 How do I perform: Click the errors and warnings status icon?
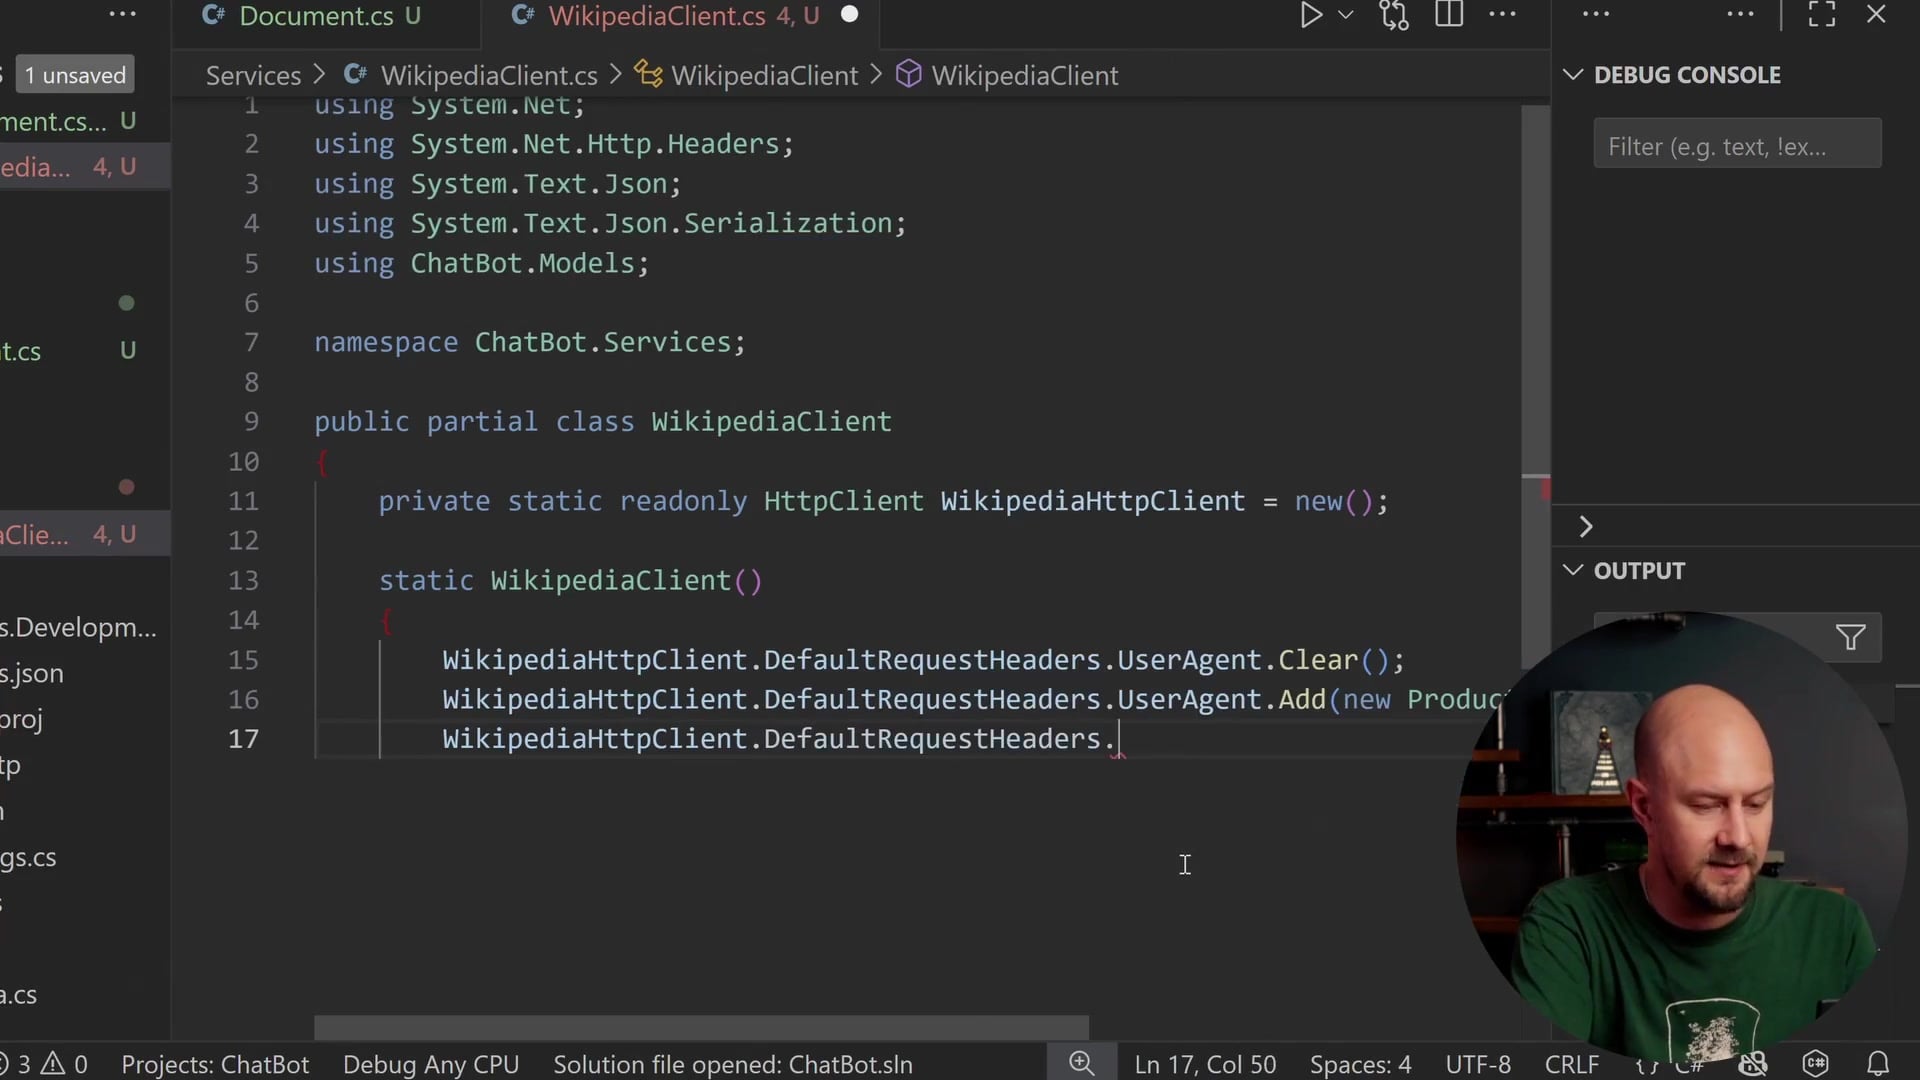[42, 1064]
